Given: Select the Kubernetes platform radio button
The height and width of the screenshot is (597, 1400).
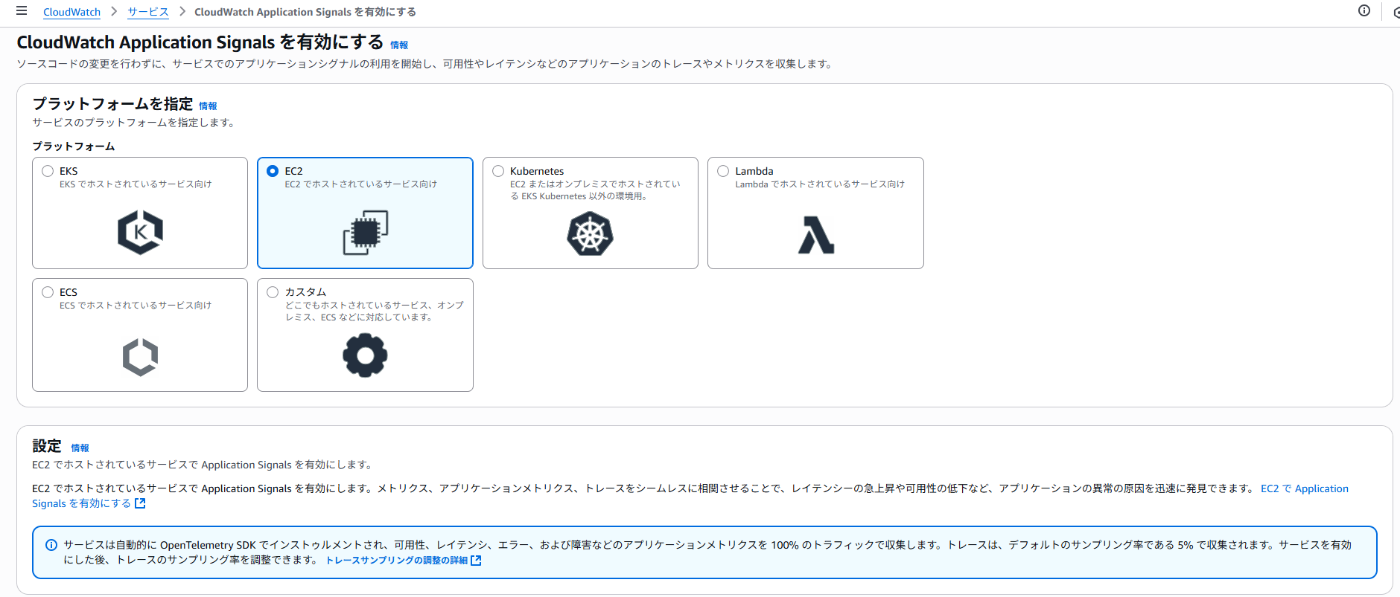Looking at the screenshot, I should point(498,171).
